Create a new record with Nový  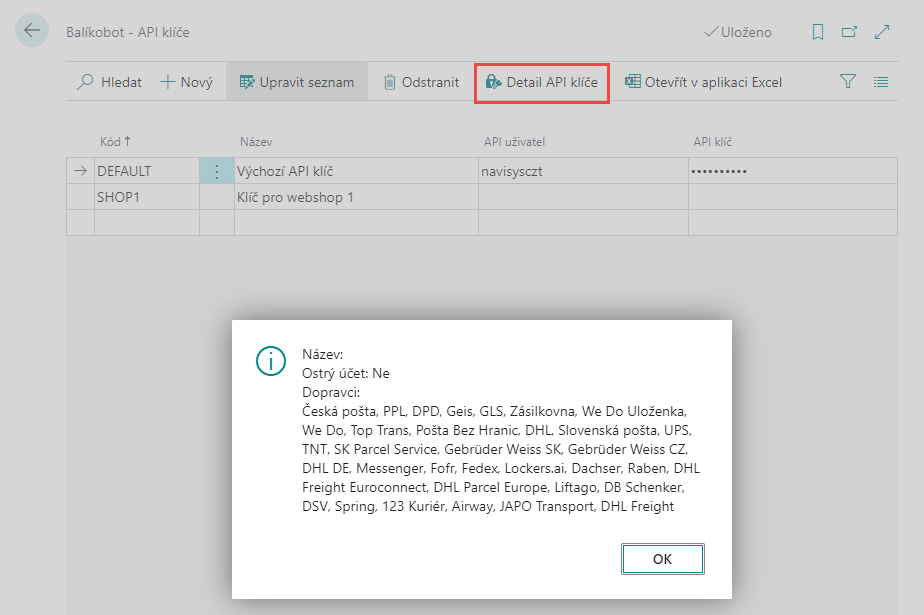pos(186,82)
